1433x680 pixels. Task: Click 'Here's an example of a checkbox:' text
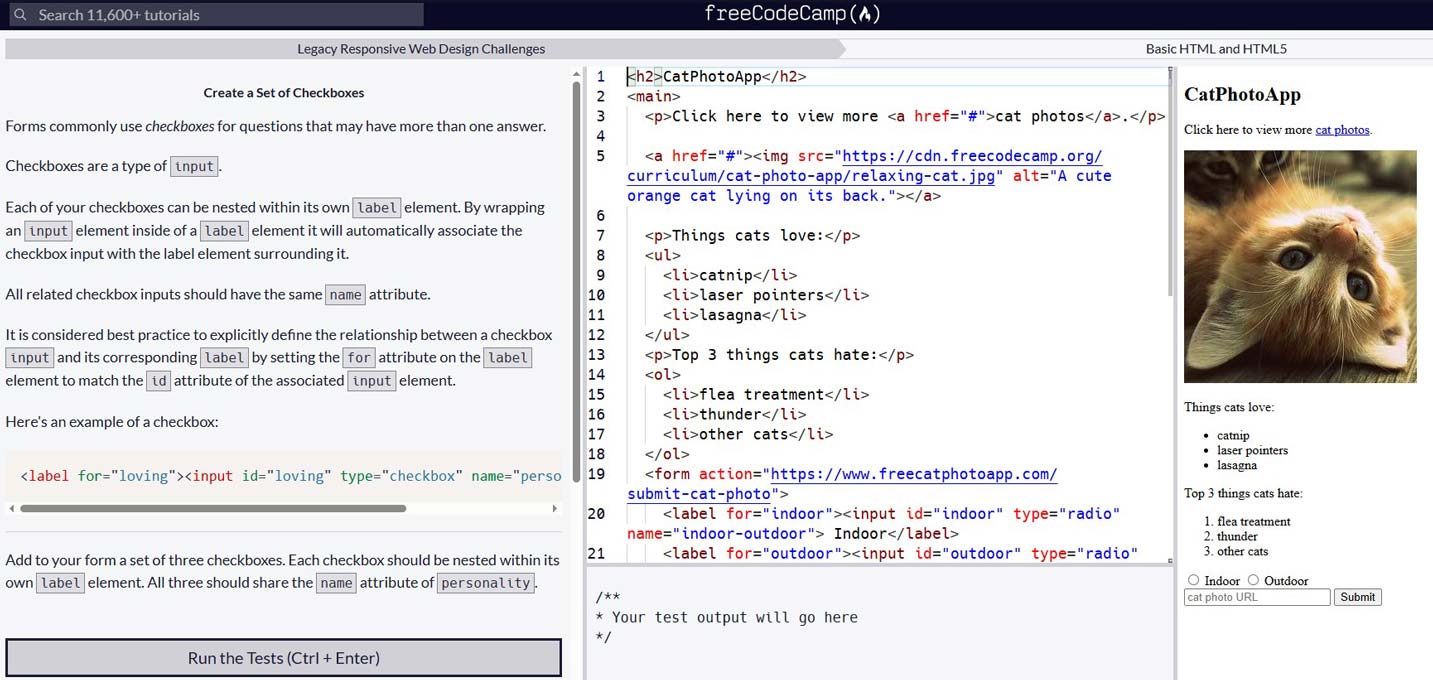112,422
